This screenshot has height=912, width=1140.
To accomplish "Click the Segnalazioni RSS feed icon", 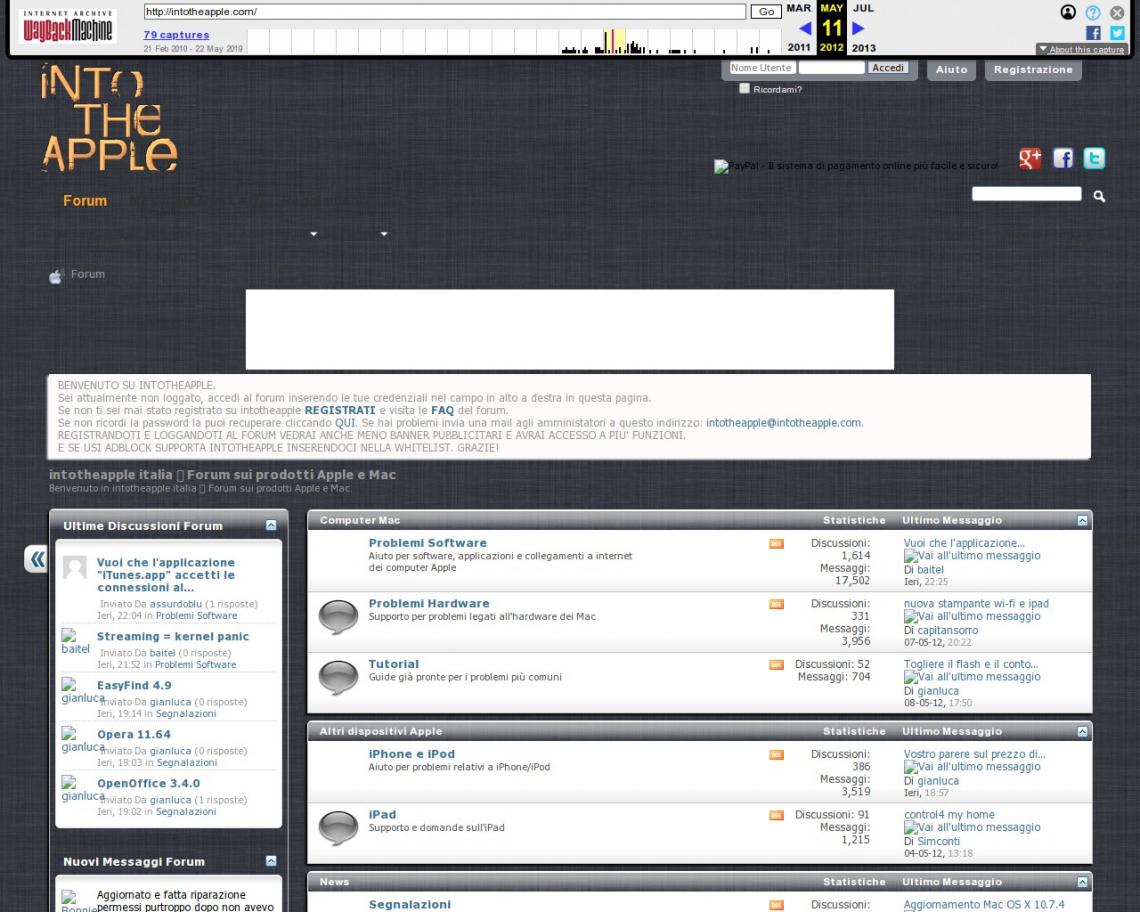I will tap(776, 905).
